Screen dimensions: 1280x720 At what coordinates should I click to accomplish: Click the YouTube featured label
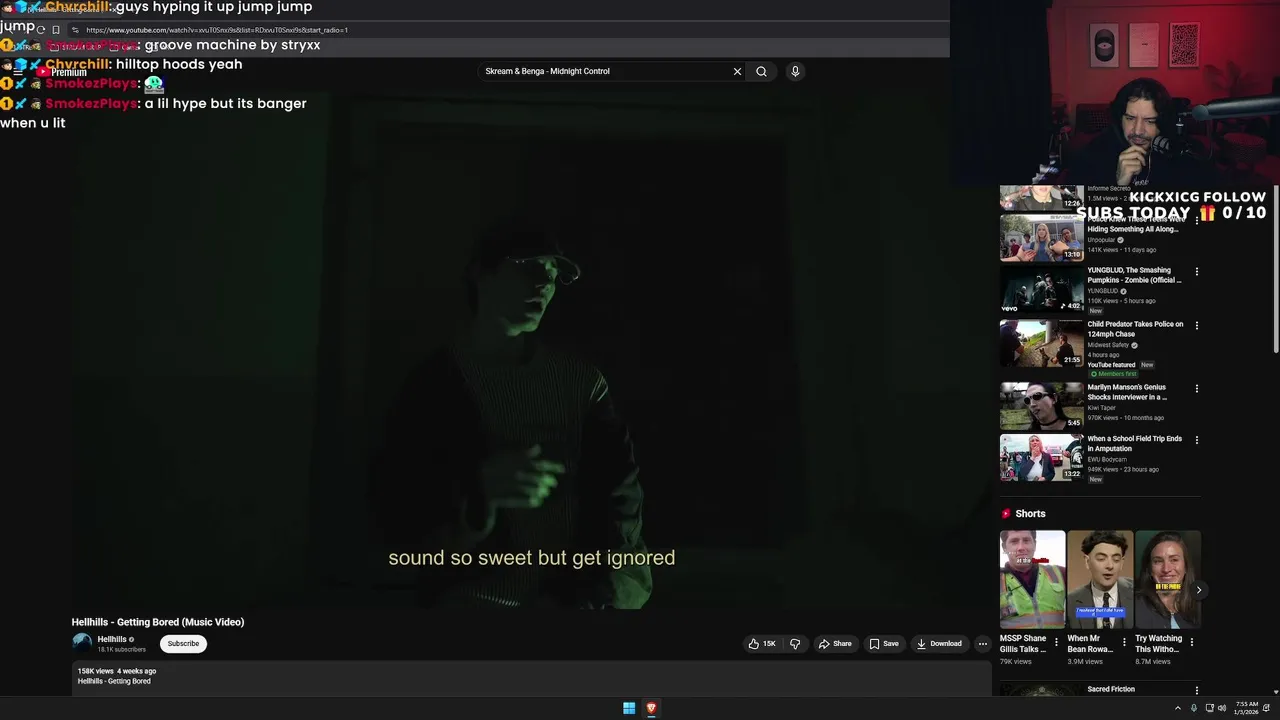pos(1113,365)
